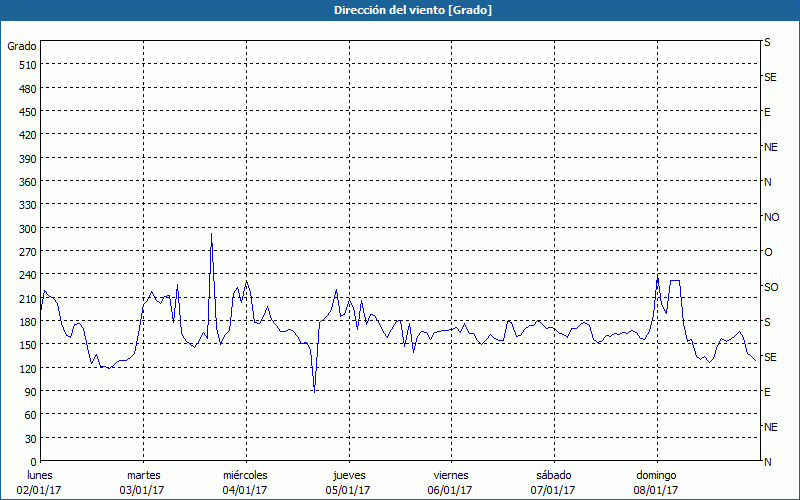
Task: Click the 'miércoles' day label
Action: (245, 475)
